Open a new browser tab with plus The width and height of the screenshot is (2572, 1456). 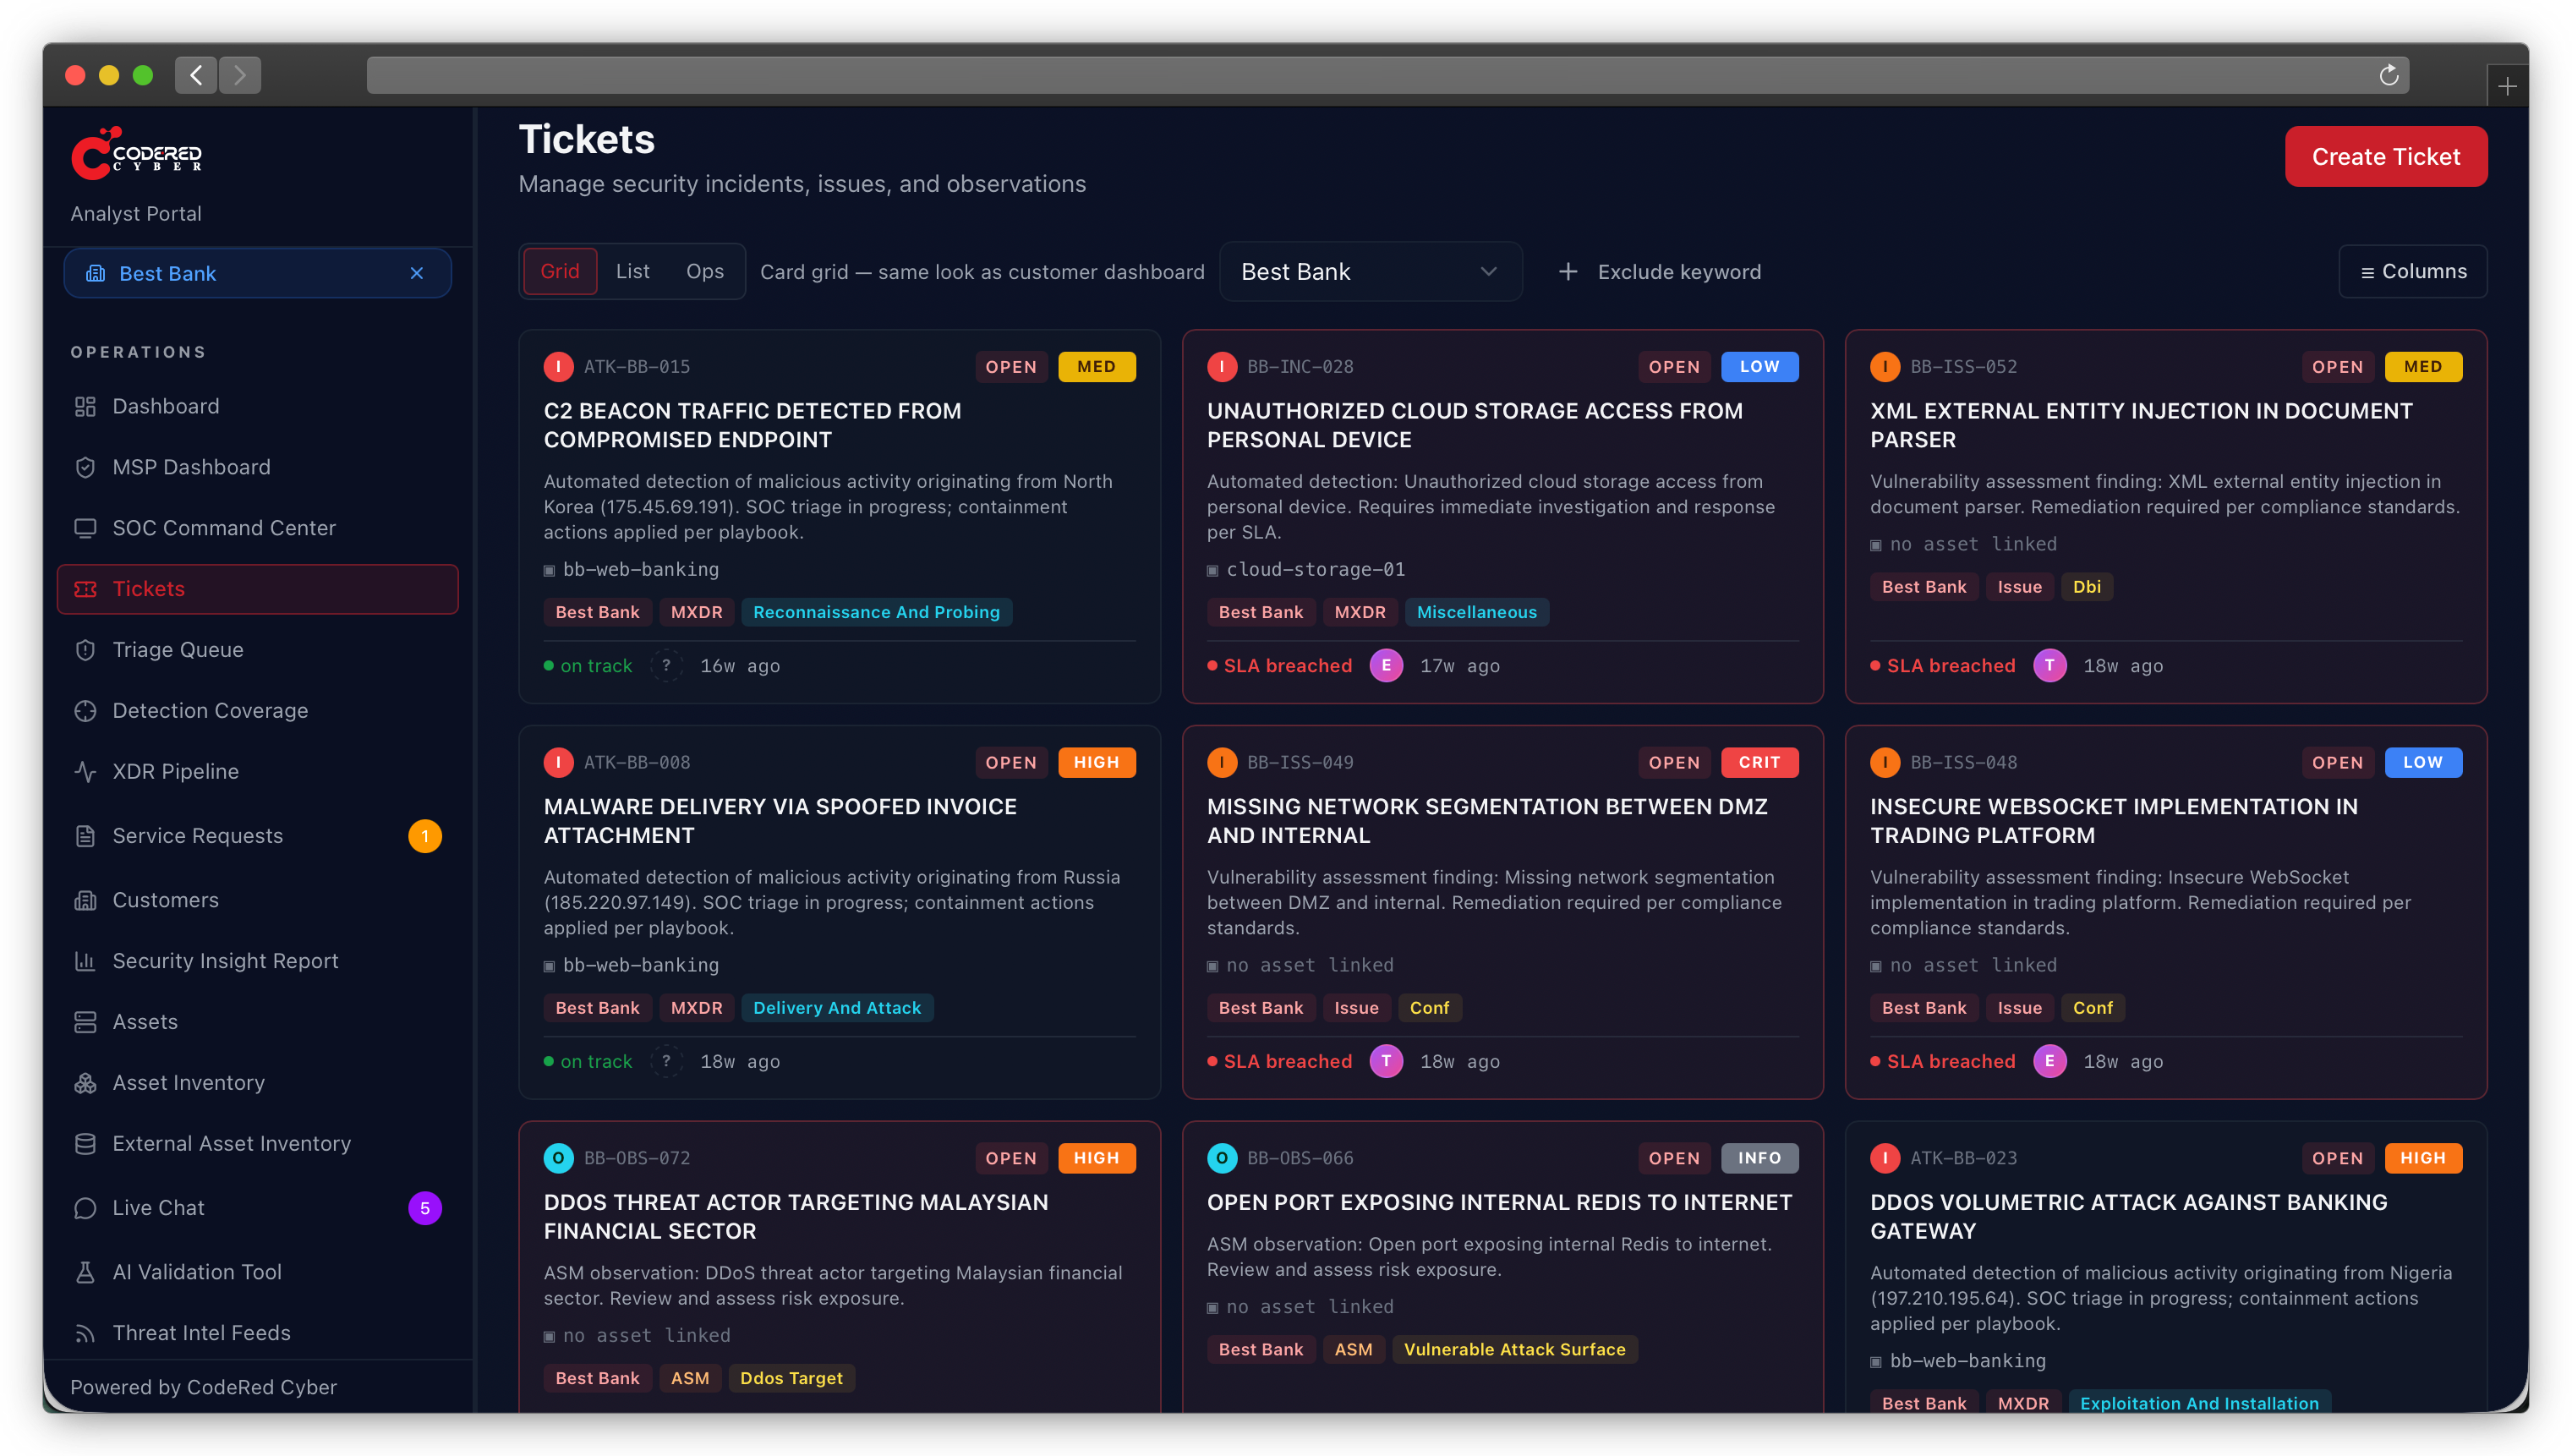click(2507, 87)
